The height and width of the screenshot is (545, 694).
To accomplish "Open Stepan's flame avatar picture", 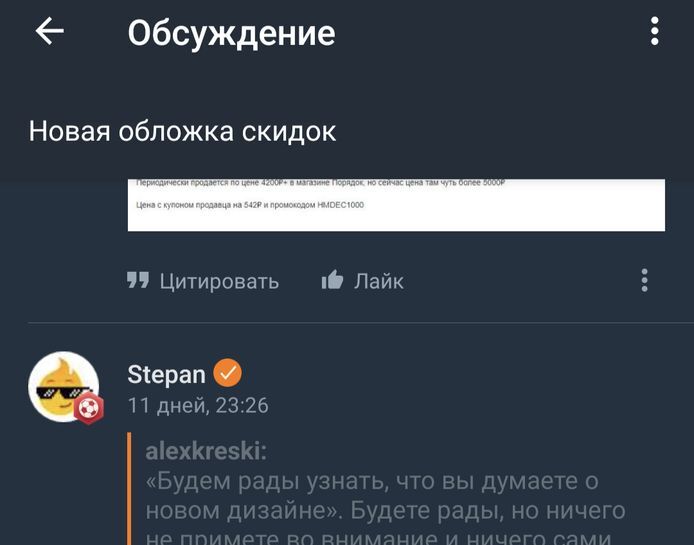I will (x=63, y=387).
